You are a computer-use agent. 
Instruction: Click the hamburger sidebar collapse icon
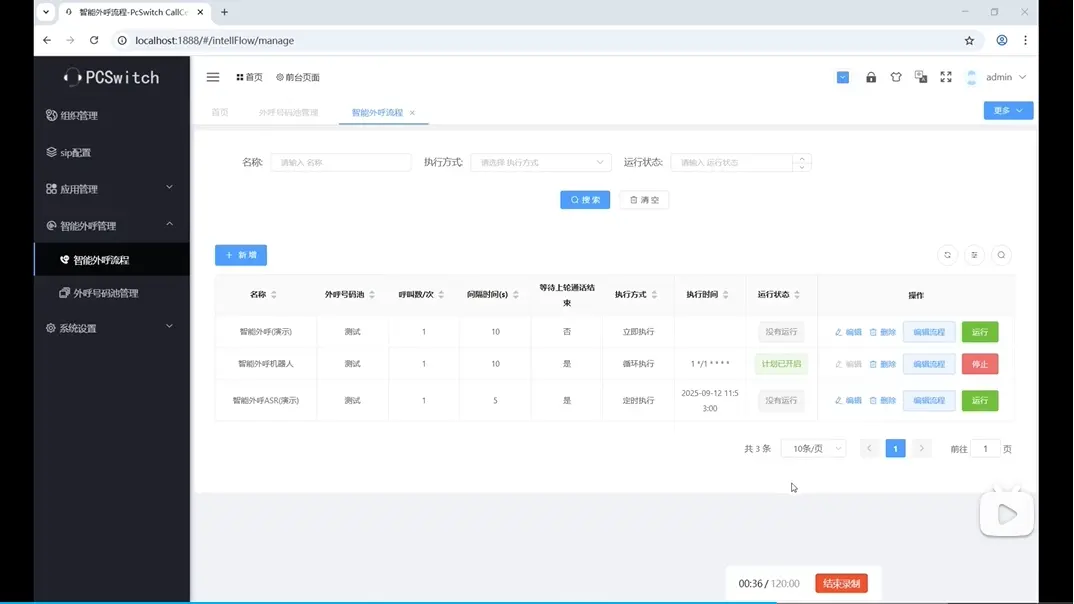click(x=213, y=77)
